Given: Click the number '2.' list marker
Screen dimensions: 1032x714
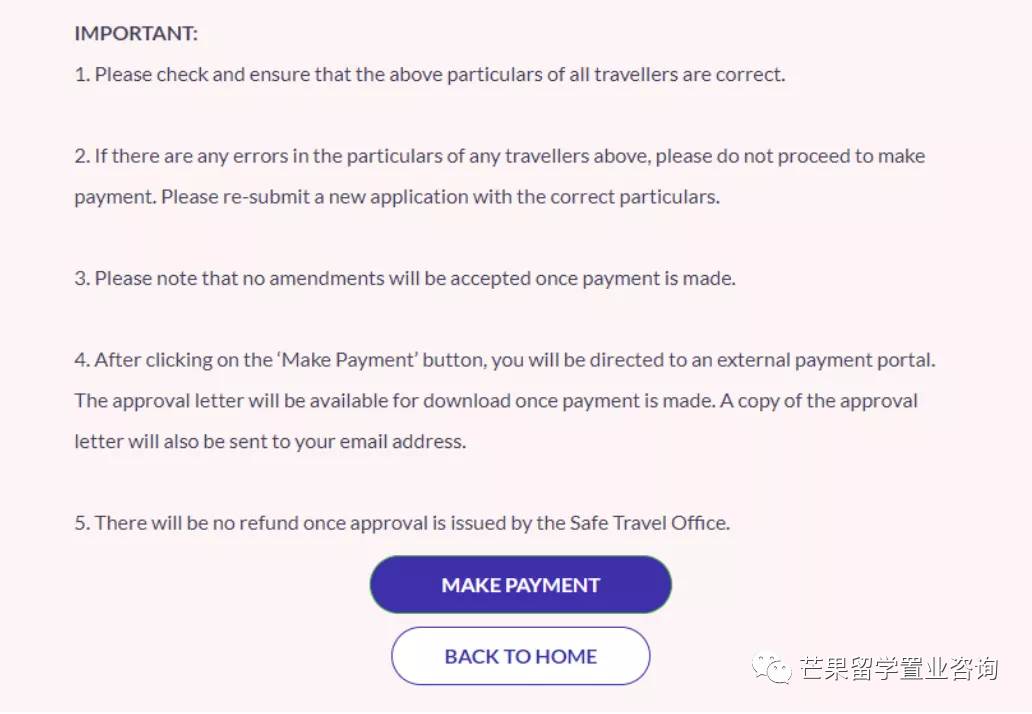Looking at the screenshot, I should point(82,156).
